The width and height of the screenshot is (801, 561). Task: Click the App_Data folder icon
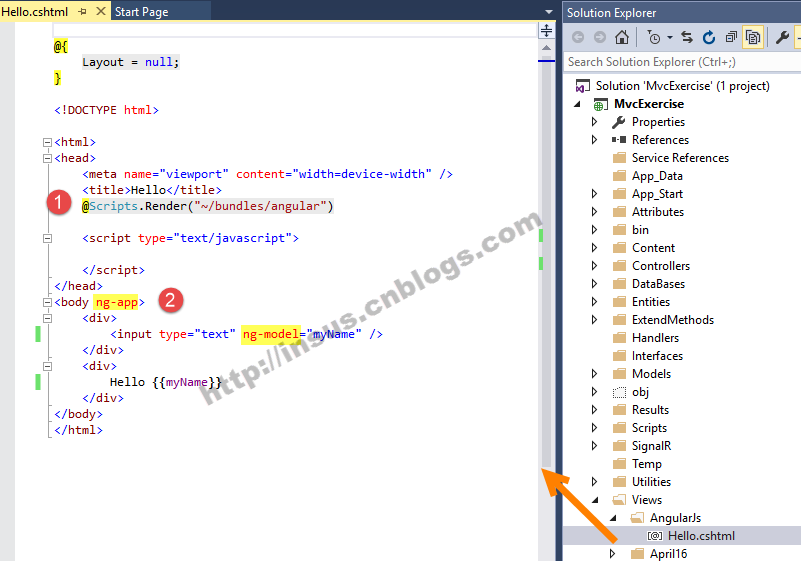(619, 176)
